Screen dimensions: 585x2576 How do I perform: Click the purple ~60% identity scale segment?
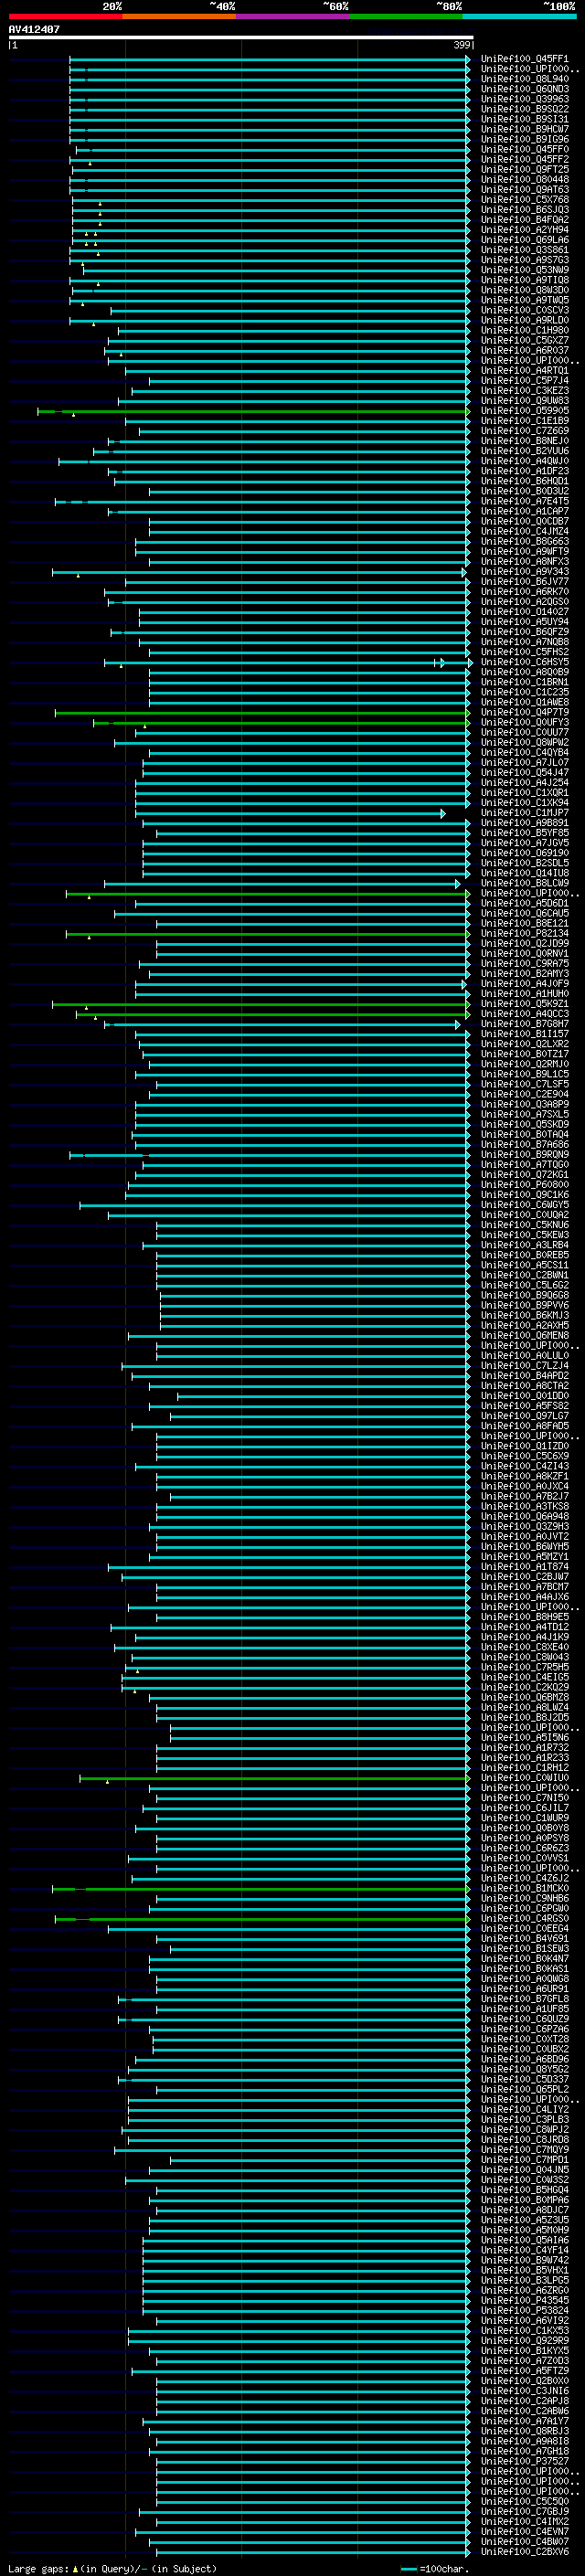(x=293, y=16)
